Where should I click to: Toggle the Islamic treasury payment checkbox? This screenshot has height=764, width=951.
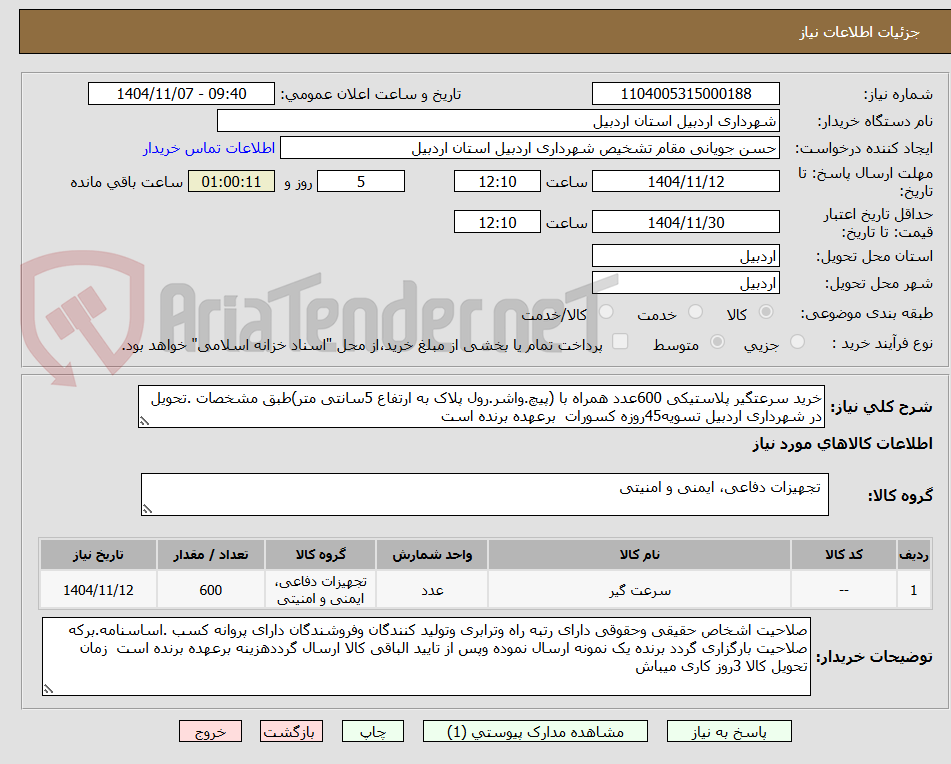[620, 342]
